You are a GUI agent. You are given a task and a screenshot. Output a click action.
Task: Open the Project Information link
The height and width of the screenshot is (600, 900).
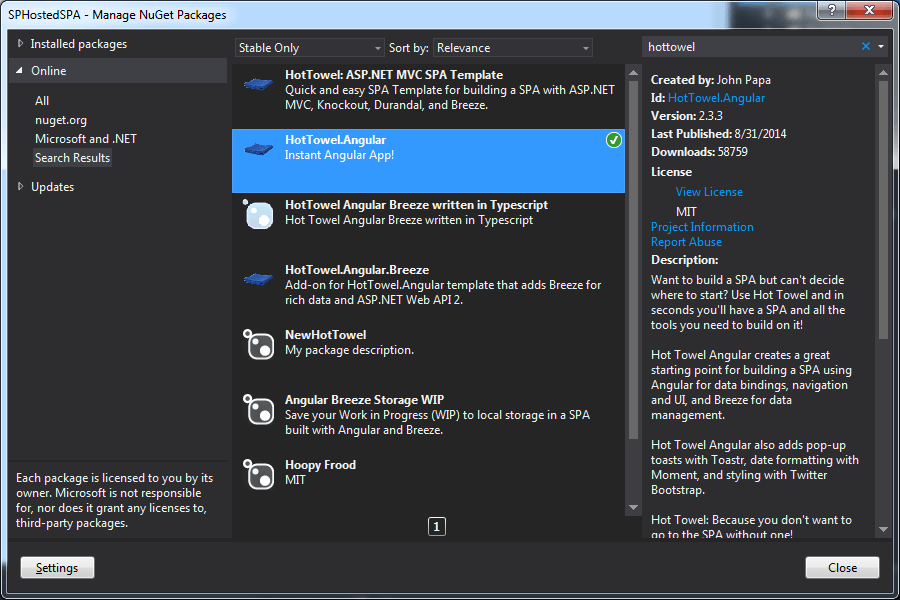[x=702, y=227]
